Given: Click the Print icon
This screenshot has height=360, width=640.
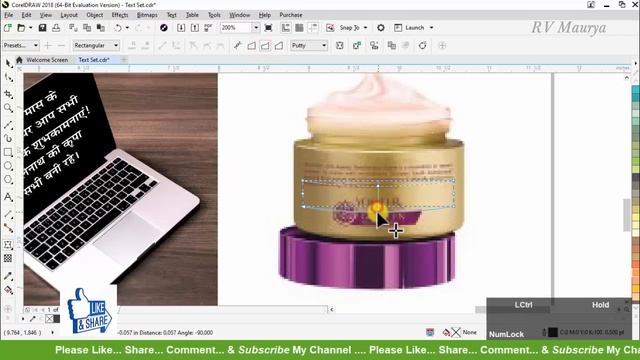Looking at the screenshot, I should 56,28.
